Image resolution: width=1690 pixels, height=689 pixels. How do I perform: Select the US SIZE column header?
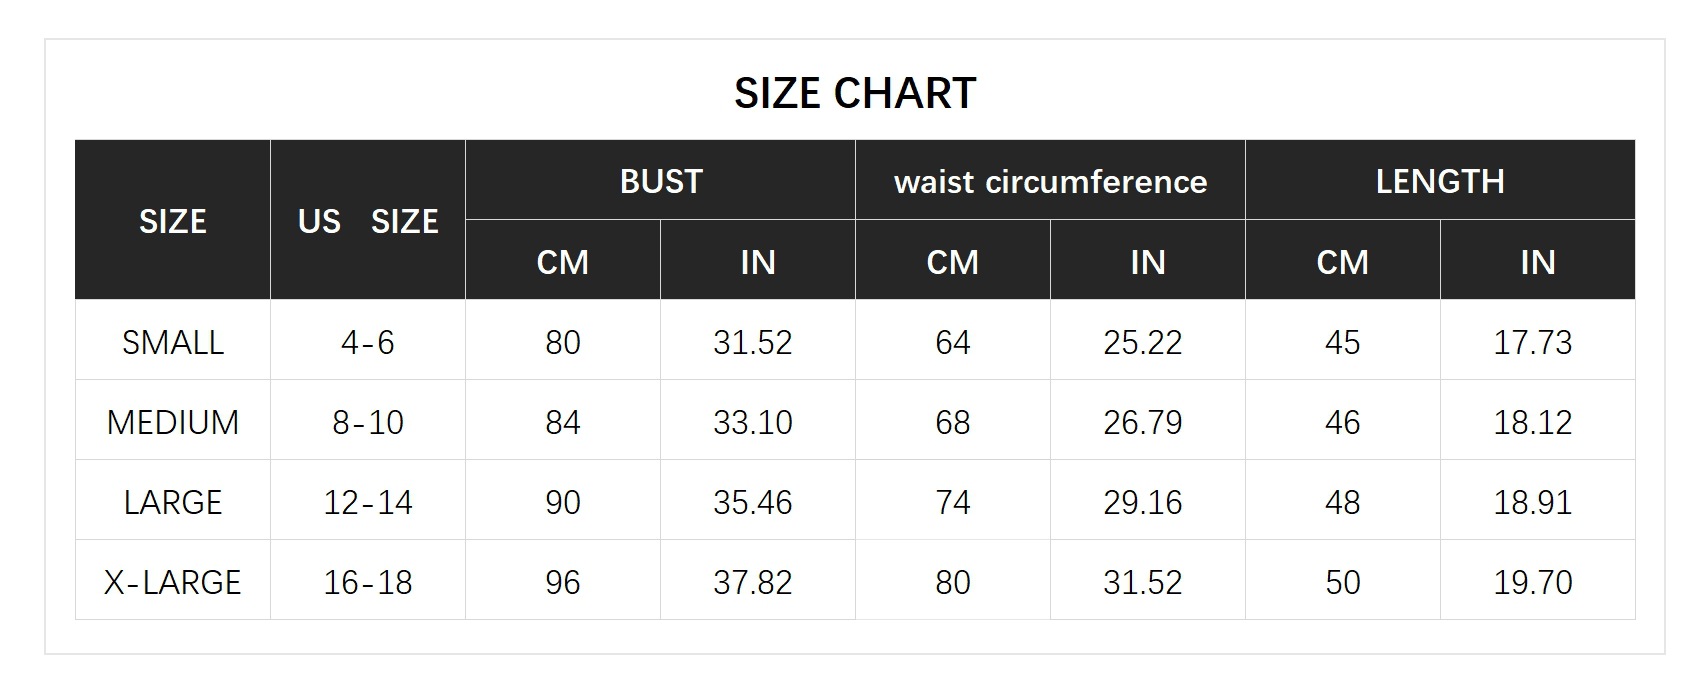pos(368,220)
